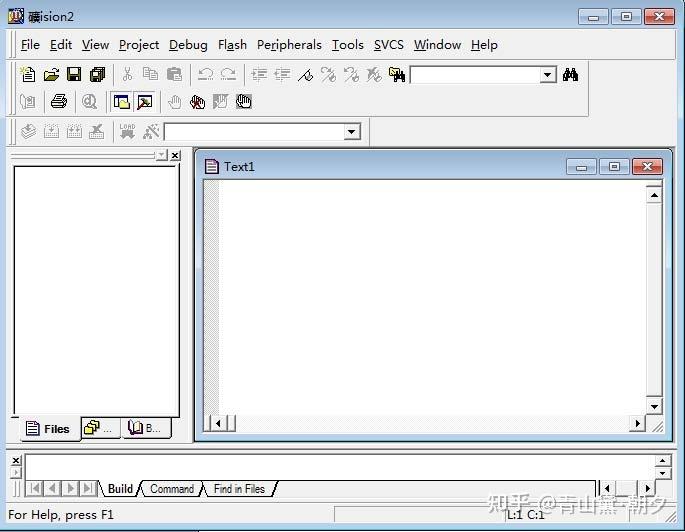Open the Help menu
The width and height of the screenshot is (685, 532).
484,45
